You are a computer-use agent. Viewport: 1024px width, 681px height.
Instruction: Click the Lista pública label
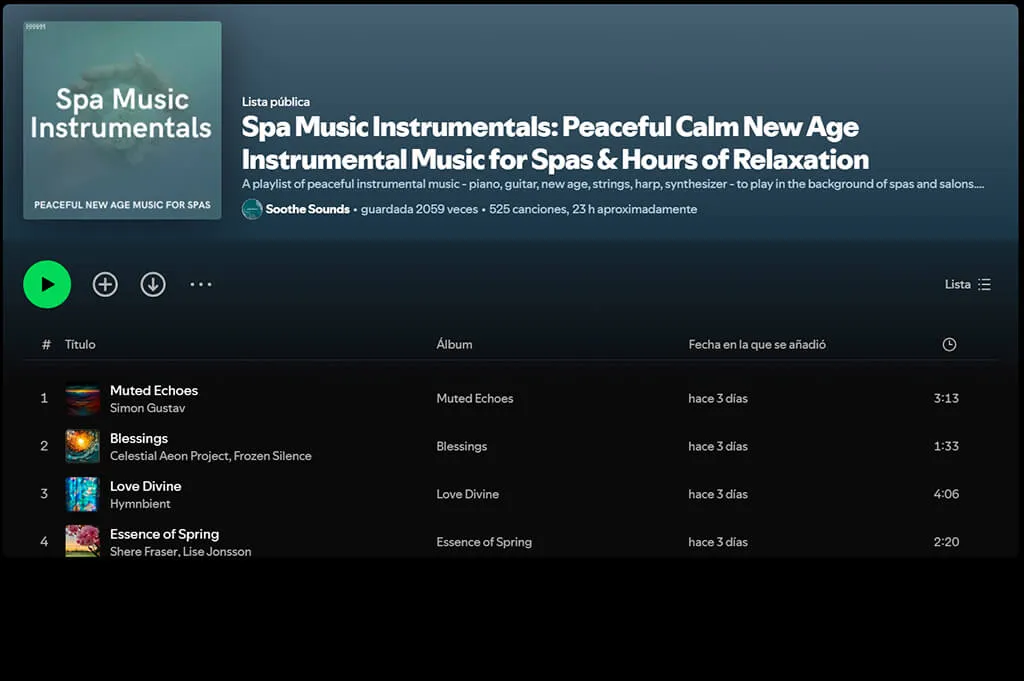(x=276, y=102)
